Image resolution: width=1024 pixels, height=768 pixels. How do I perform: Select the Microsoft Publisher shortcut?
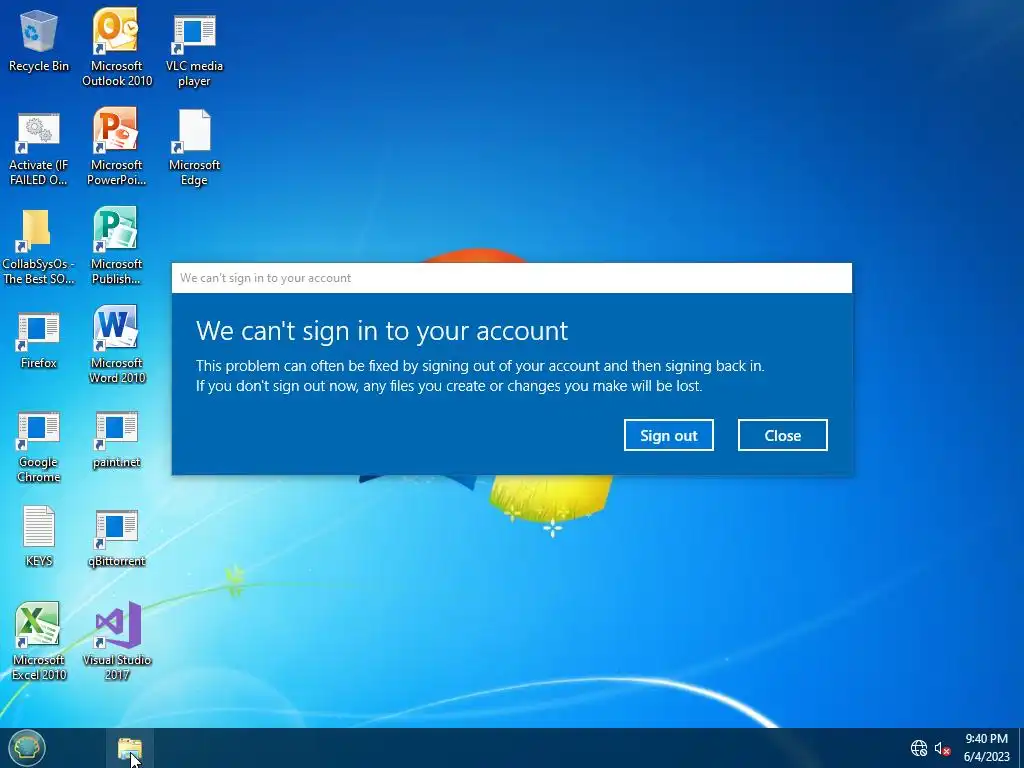point(116,246)
